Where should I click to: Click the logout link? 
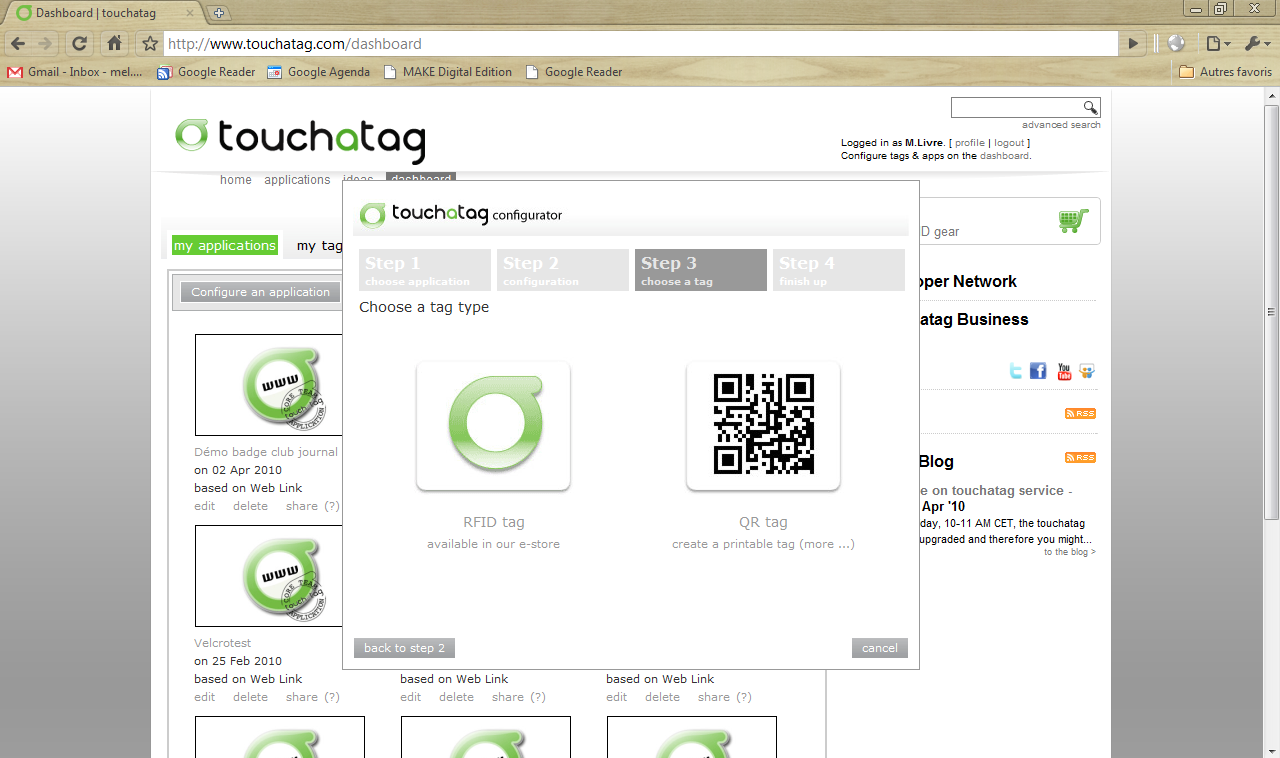(x=1009, y=143)
